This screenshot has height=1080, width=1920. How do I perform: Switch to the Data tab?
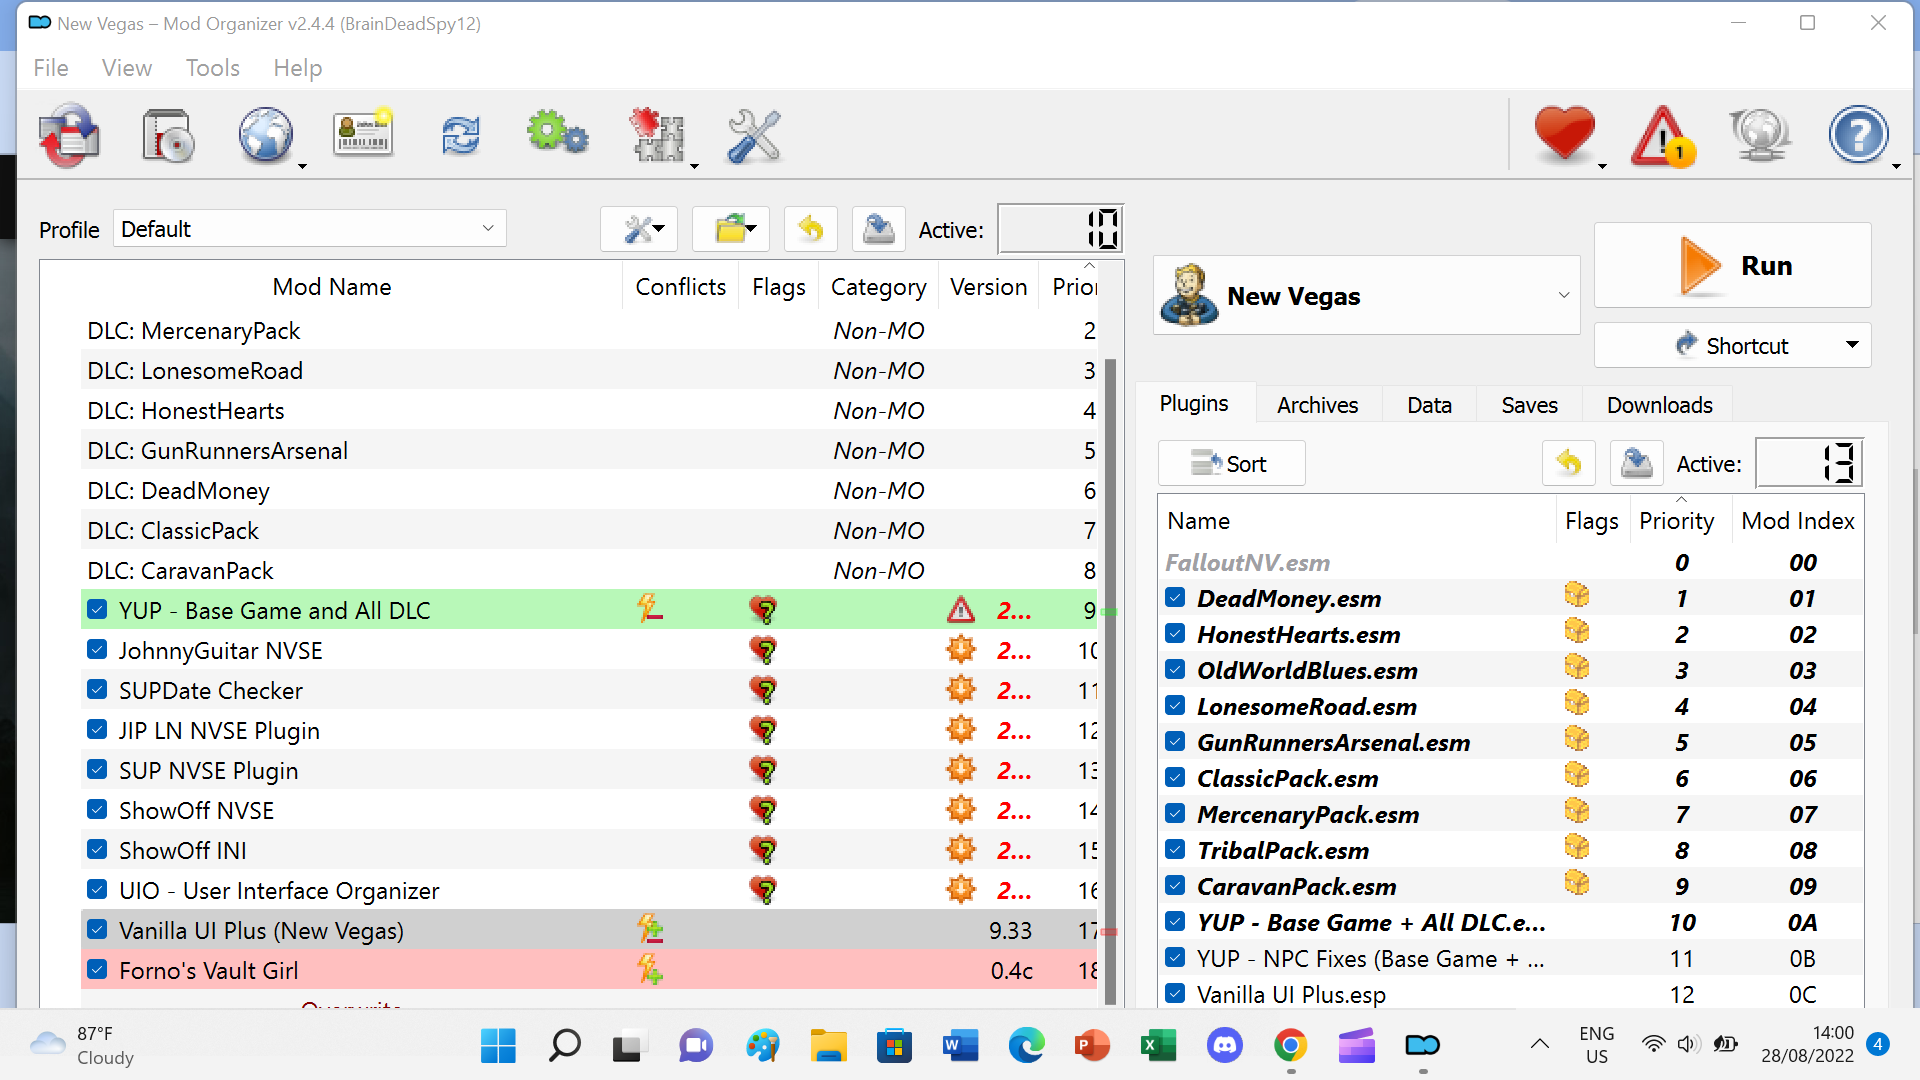[1430, 405]
